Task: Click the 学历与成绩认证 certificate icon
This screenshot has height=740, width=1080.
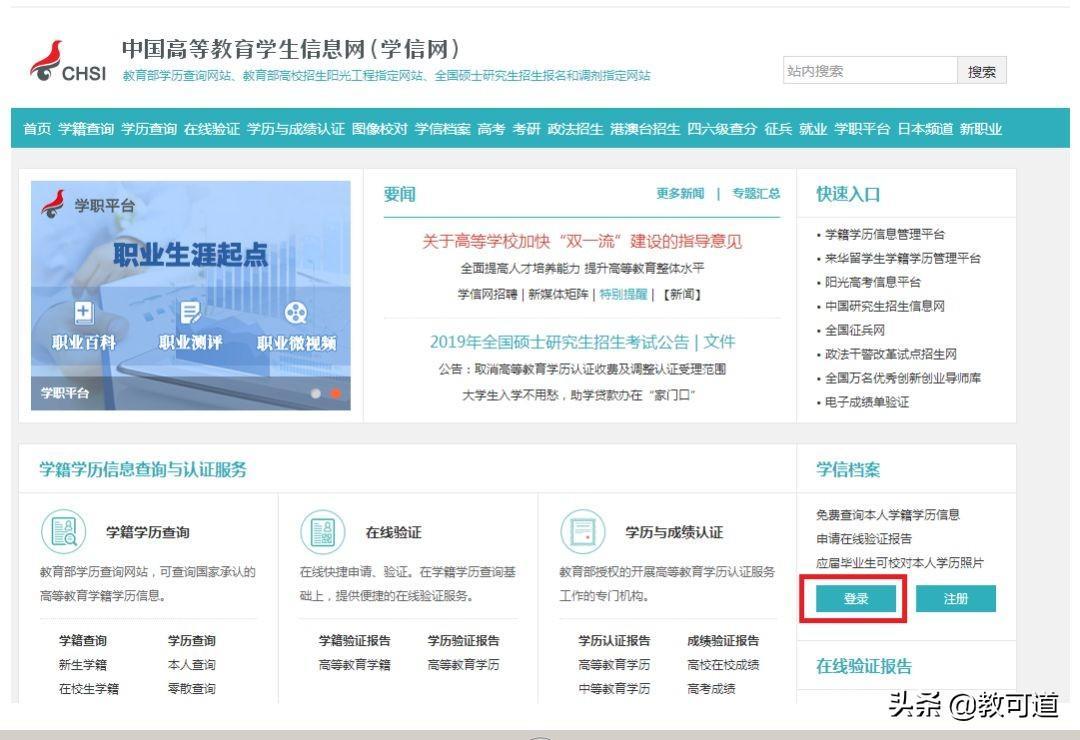Action: [x=583, y=532]
